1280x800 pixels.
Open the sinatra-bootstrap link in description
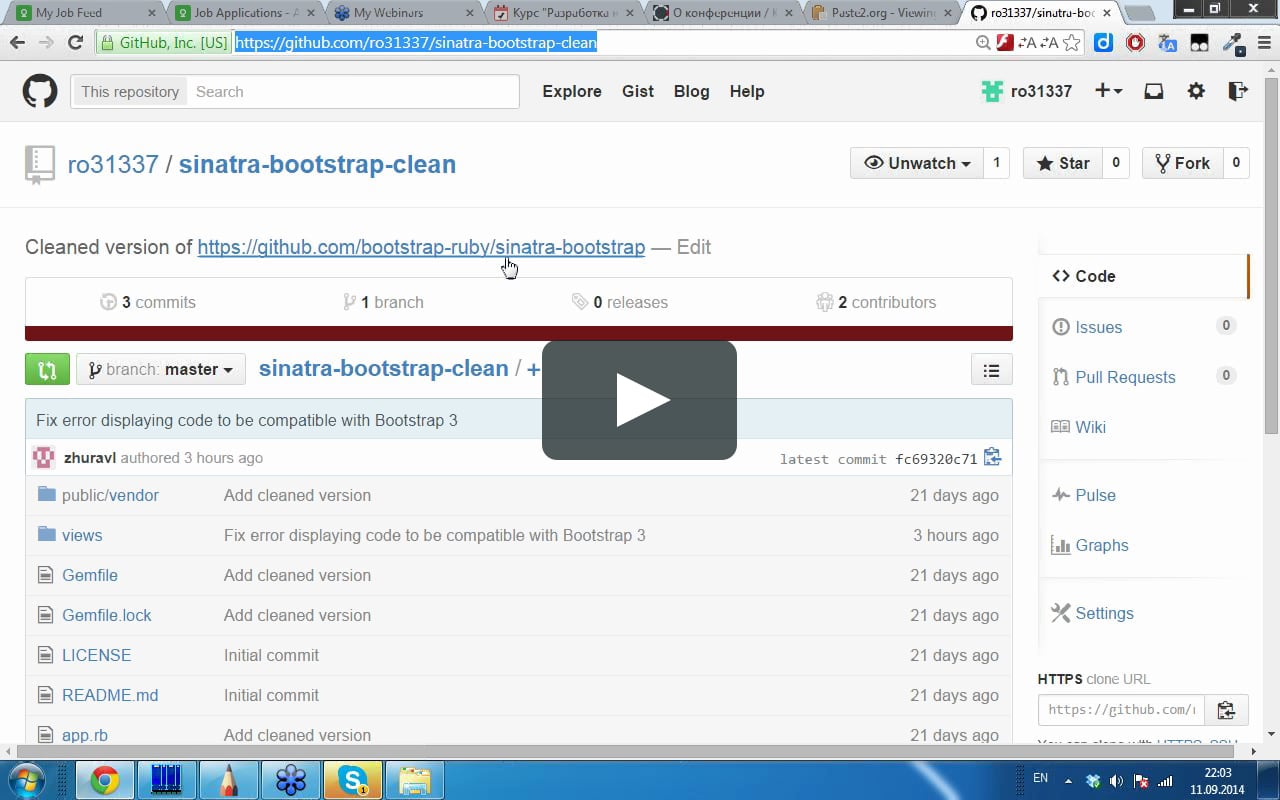tap(421, 247)
